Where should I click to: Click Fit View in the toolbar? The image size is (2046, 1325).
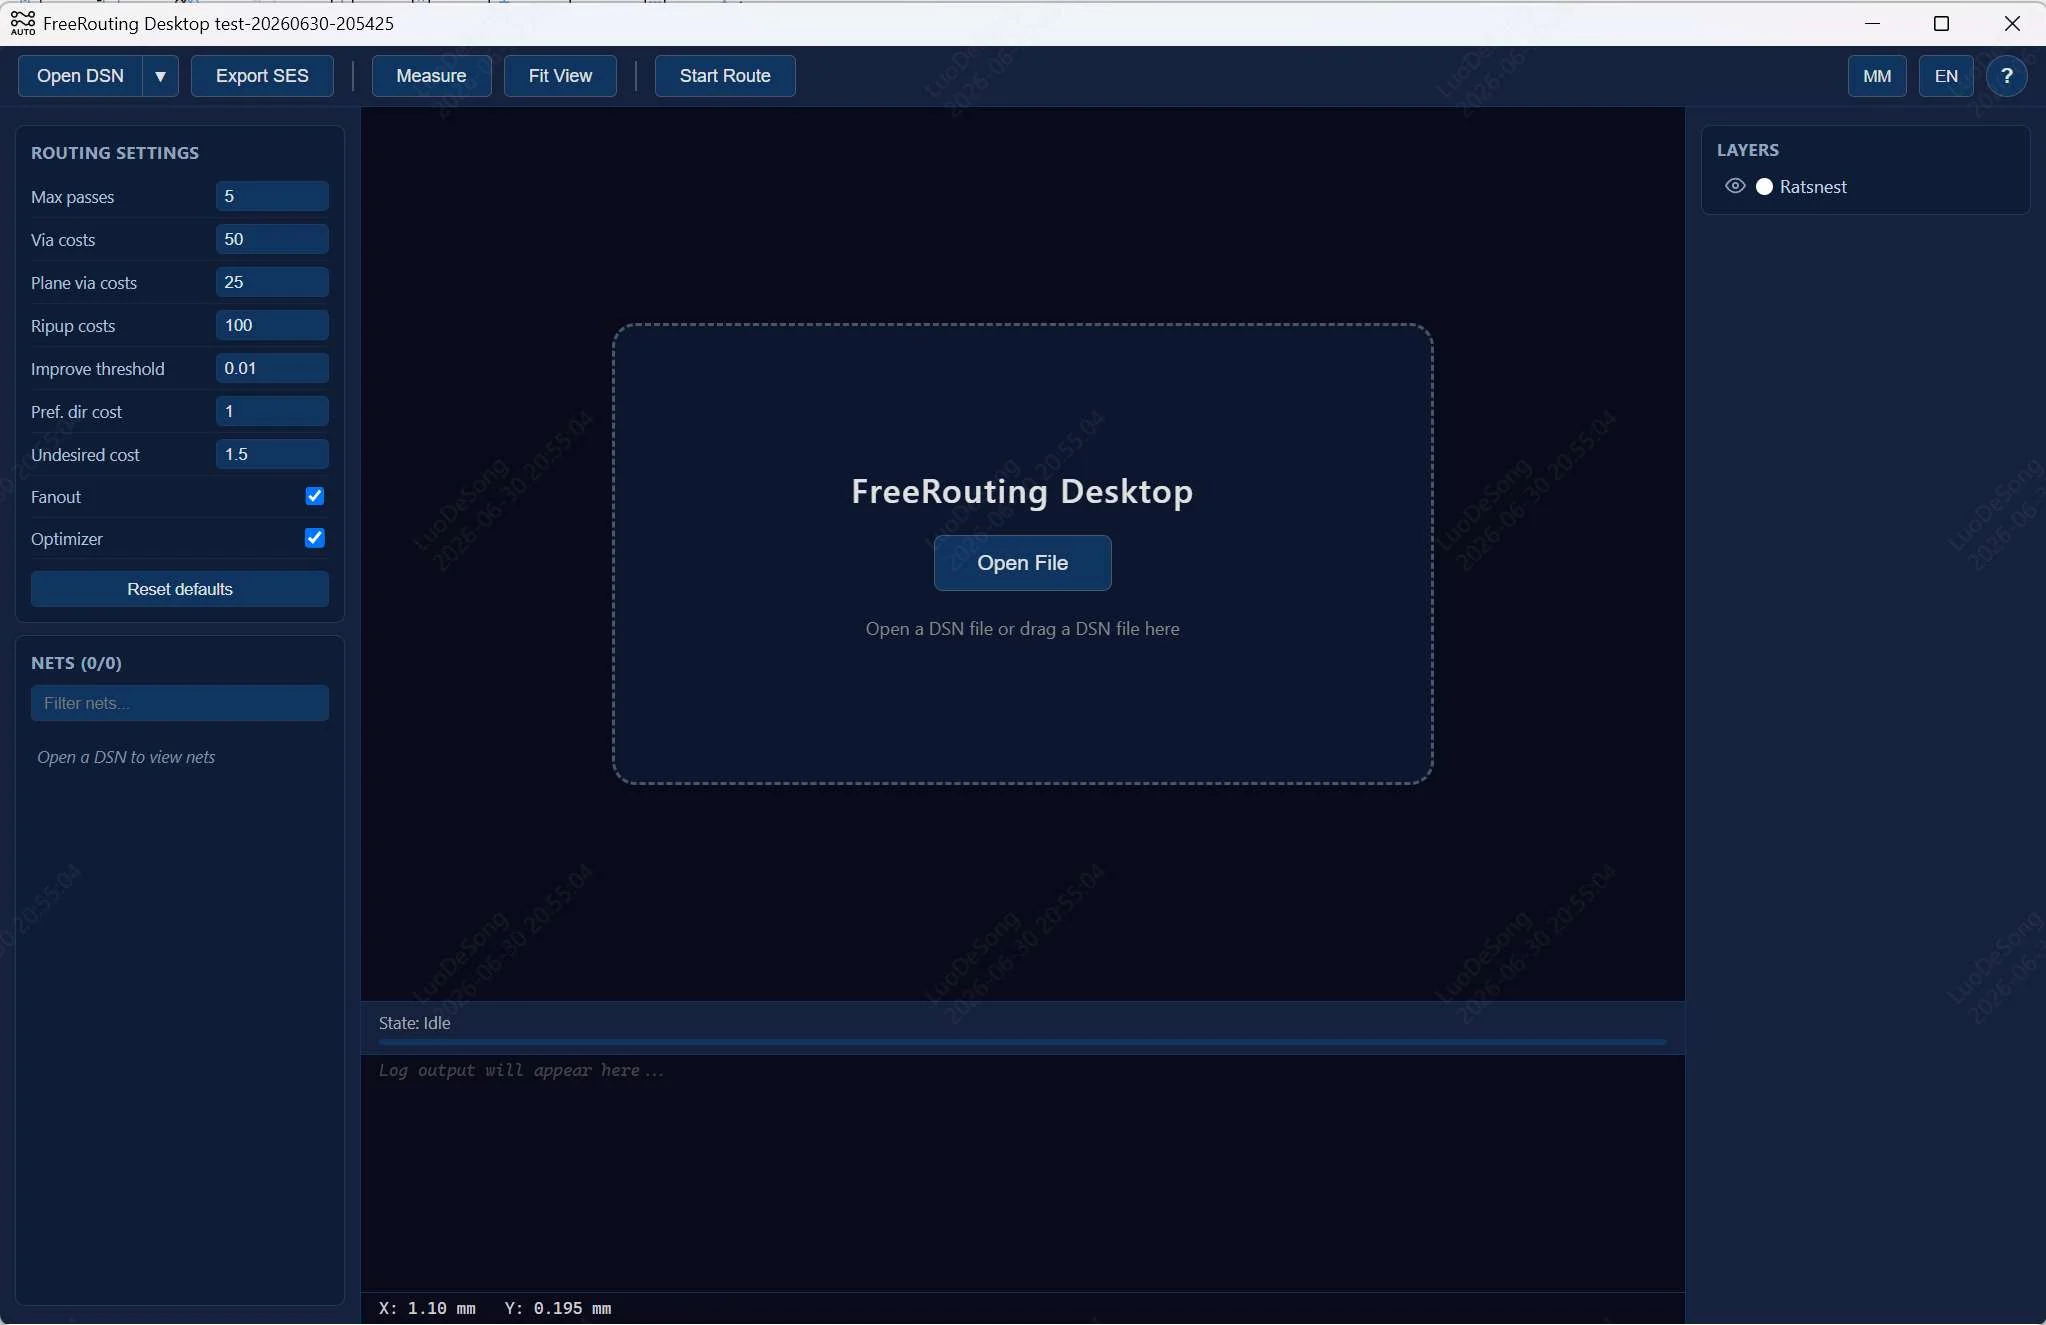click(560, 76)
